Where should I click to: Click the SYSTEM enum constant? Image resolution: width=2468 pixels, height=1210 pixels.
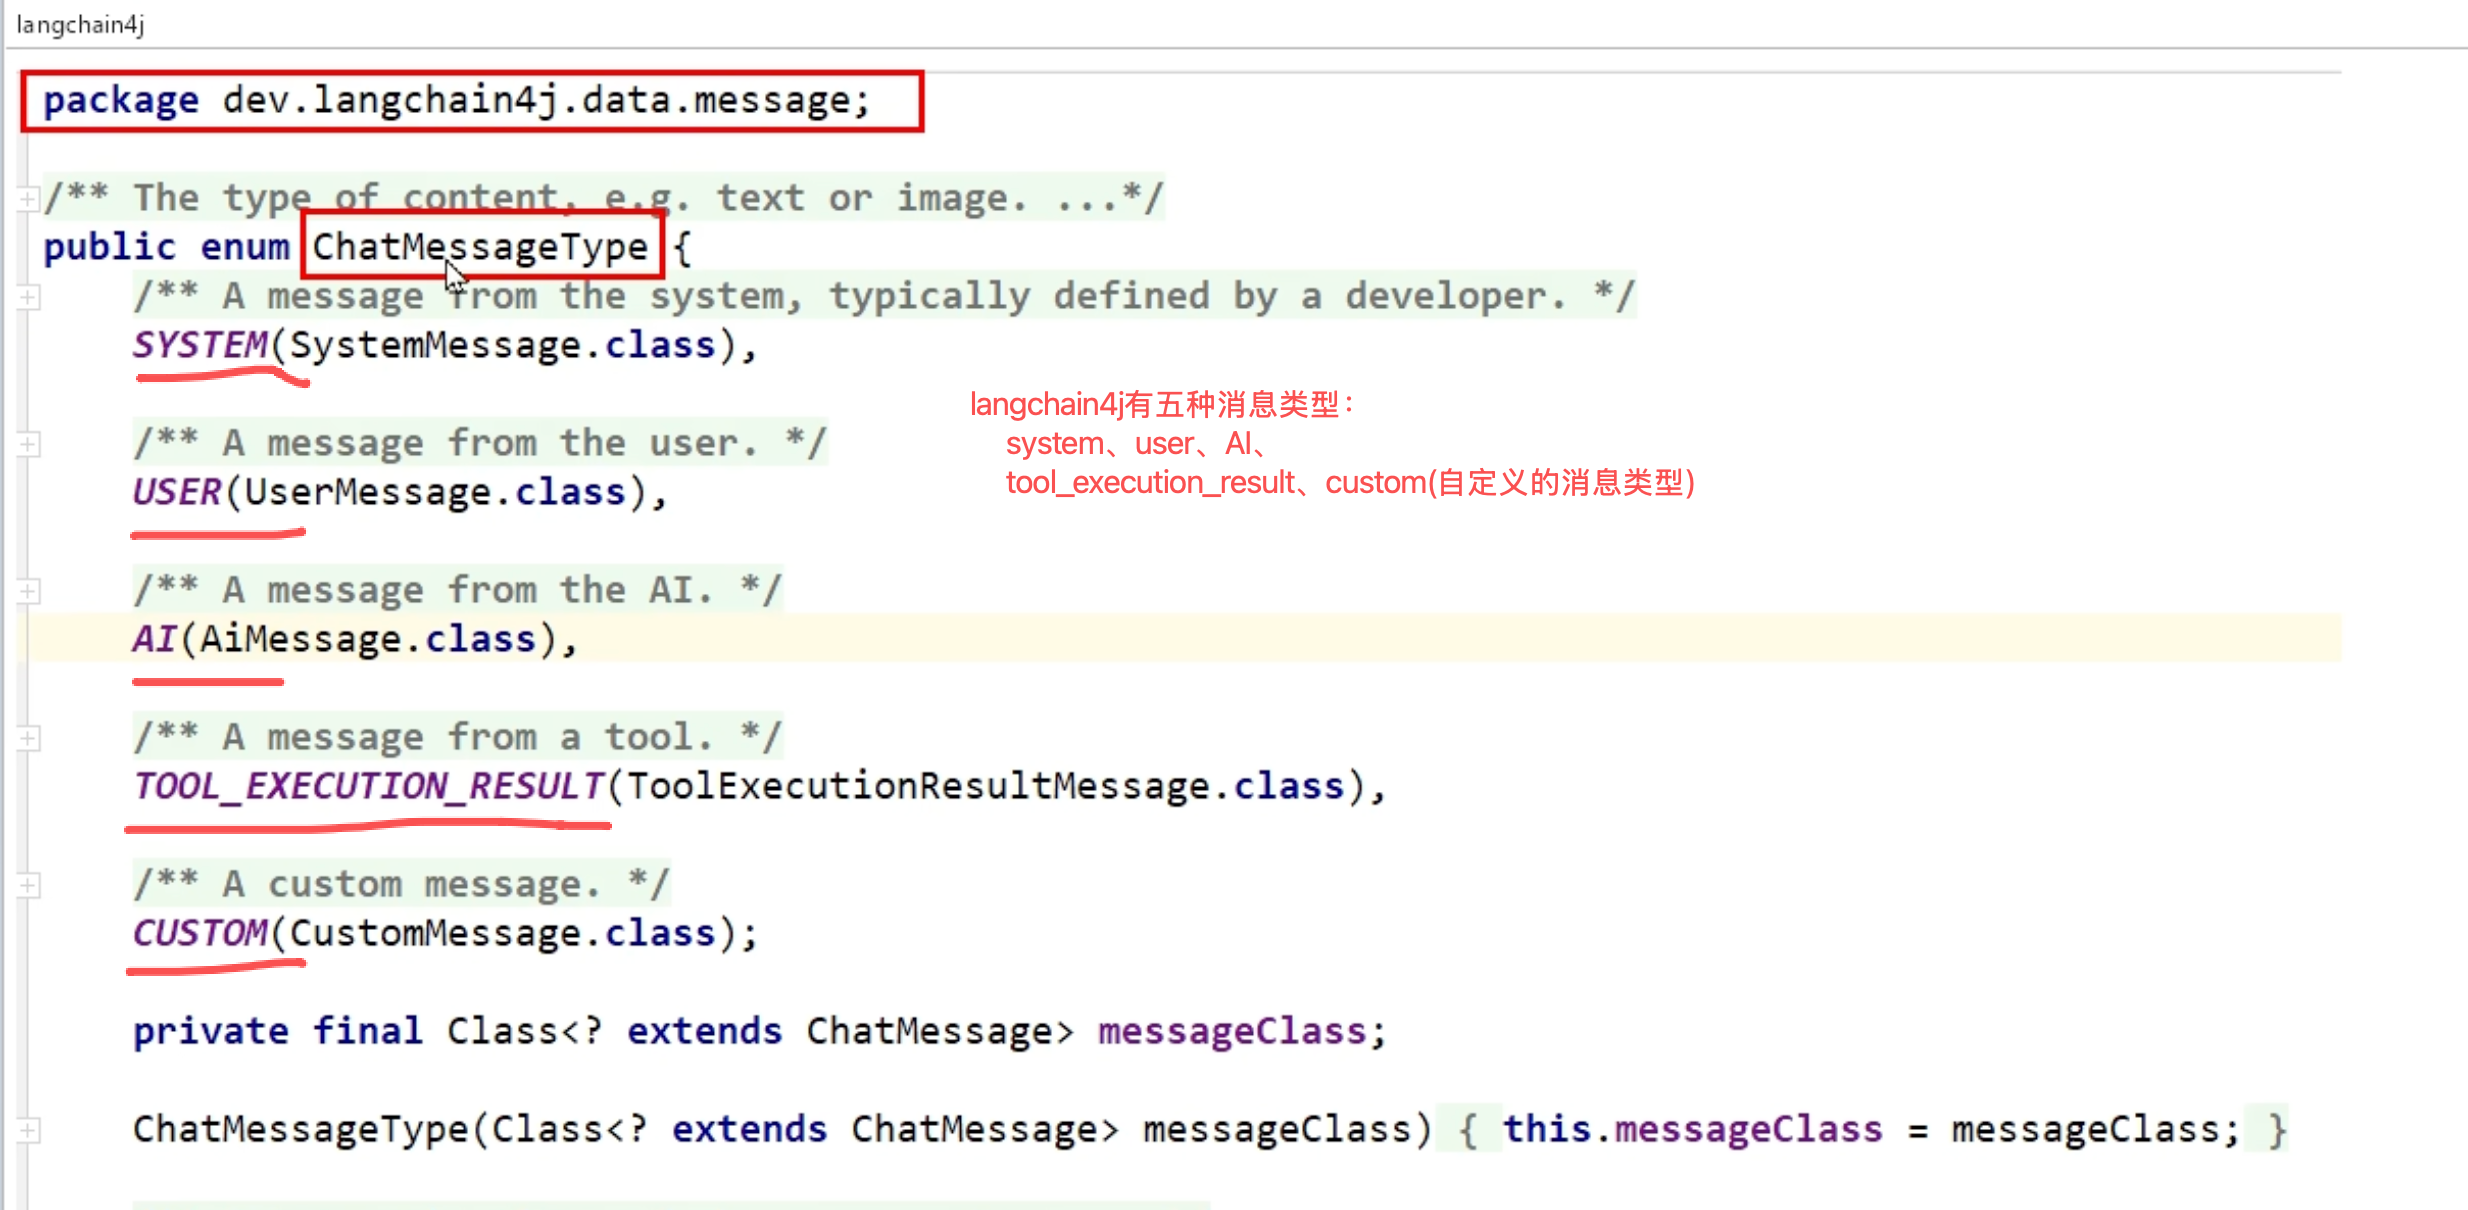pyautogui.click(x=200, y=345)
